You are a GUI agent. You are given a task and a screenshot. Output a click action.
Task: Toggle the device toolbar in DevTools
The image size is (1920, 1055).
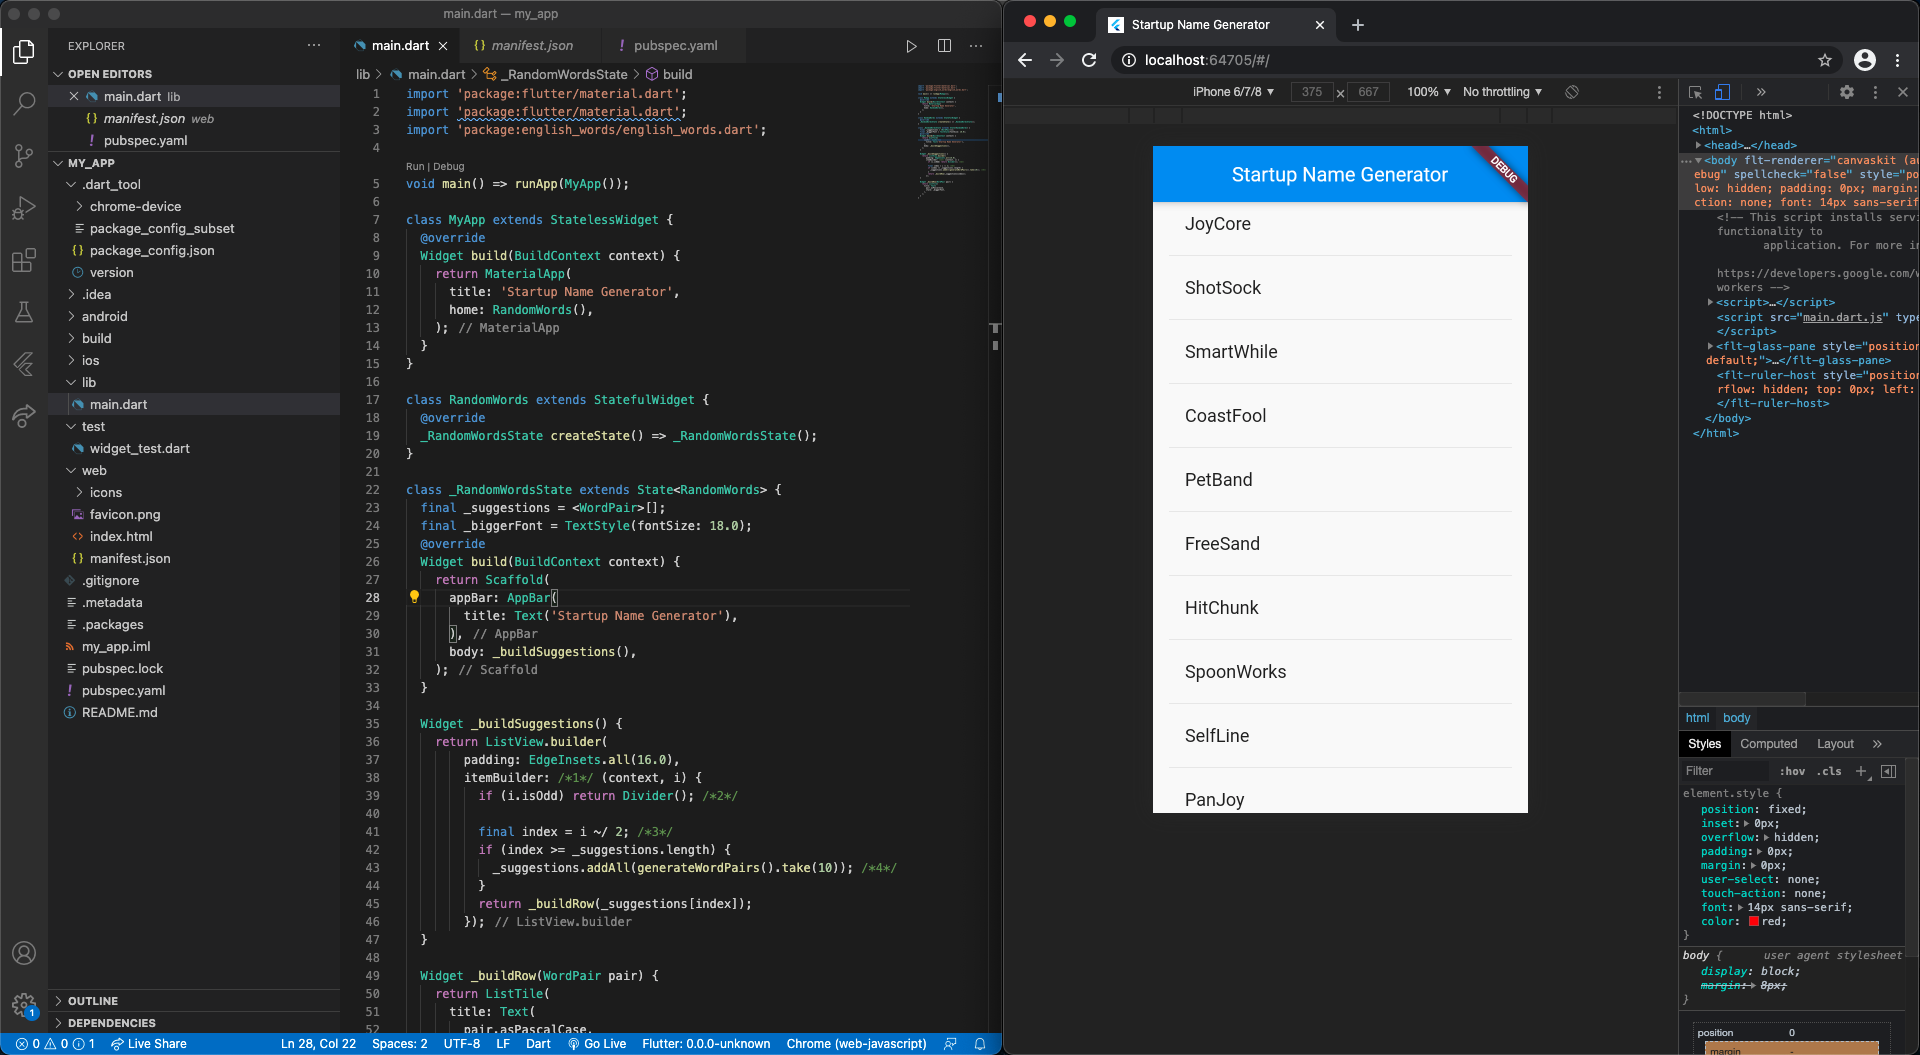1722,92
